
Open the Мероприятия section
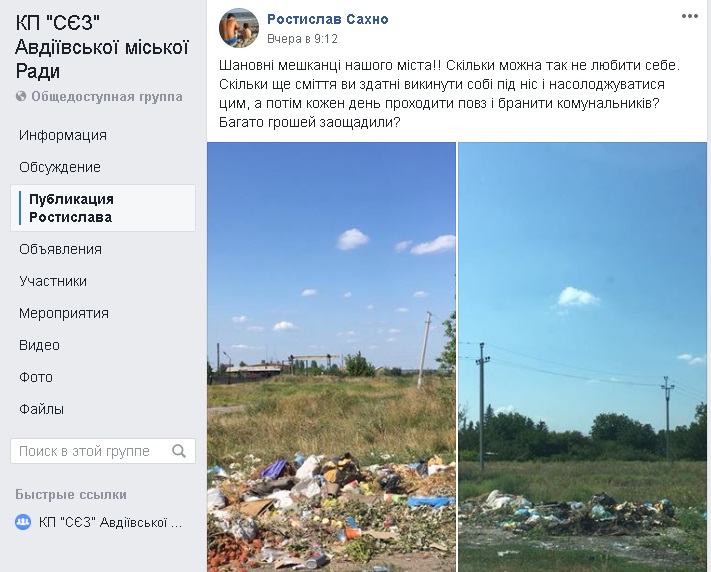[x=64, y=313]
